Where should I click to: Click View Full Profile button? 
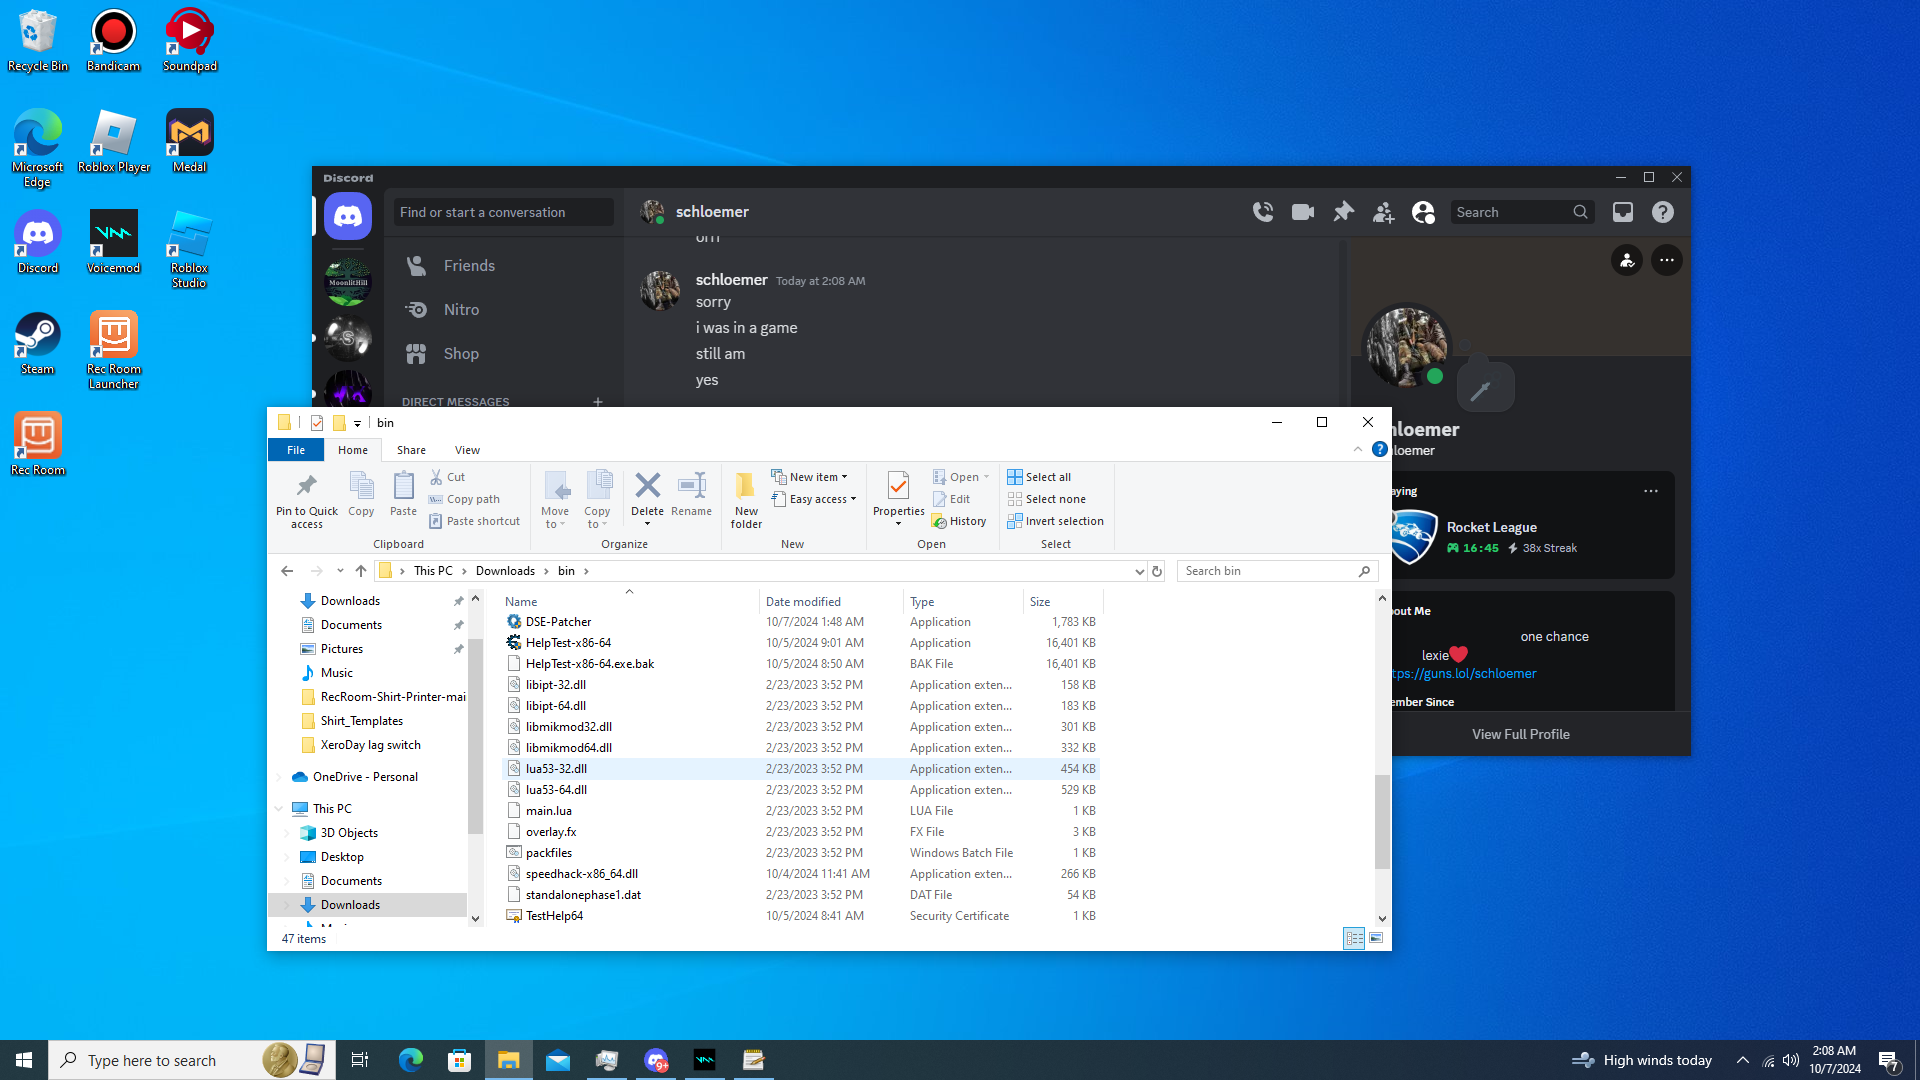click(x=1520, y=734)
